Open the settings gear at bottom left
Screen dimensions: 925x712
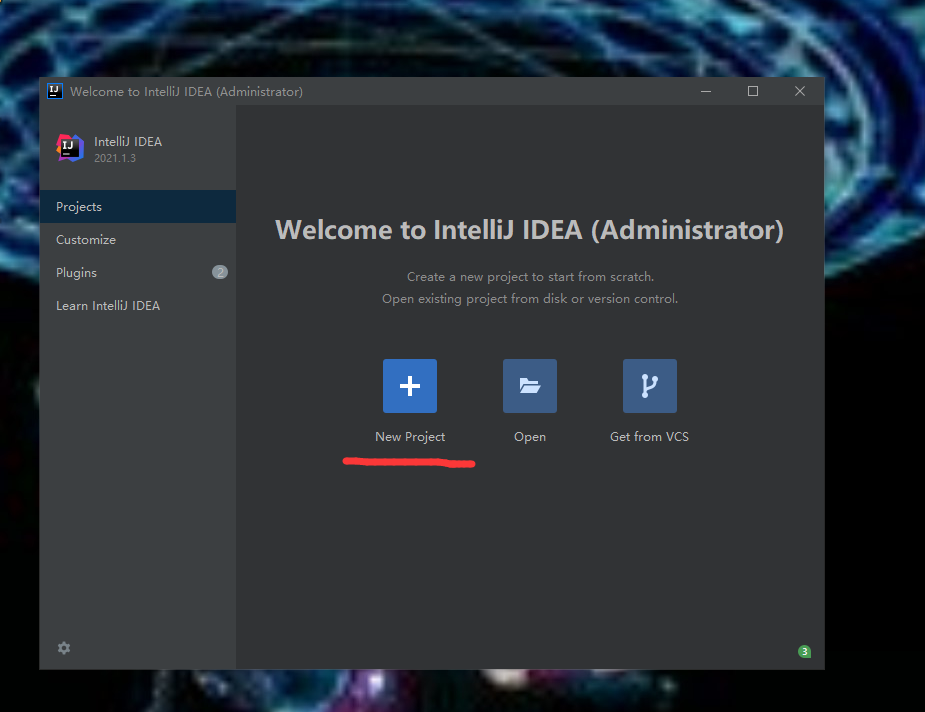tap(64, 648)
